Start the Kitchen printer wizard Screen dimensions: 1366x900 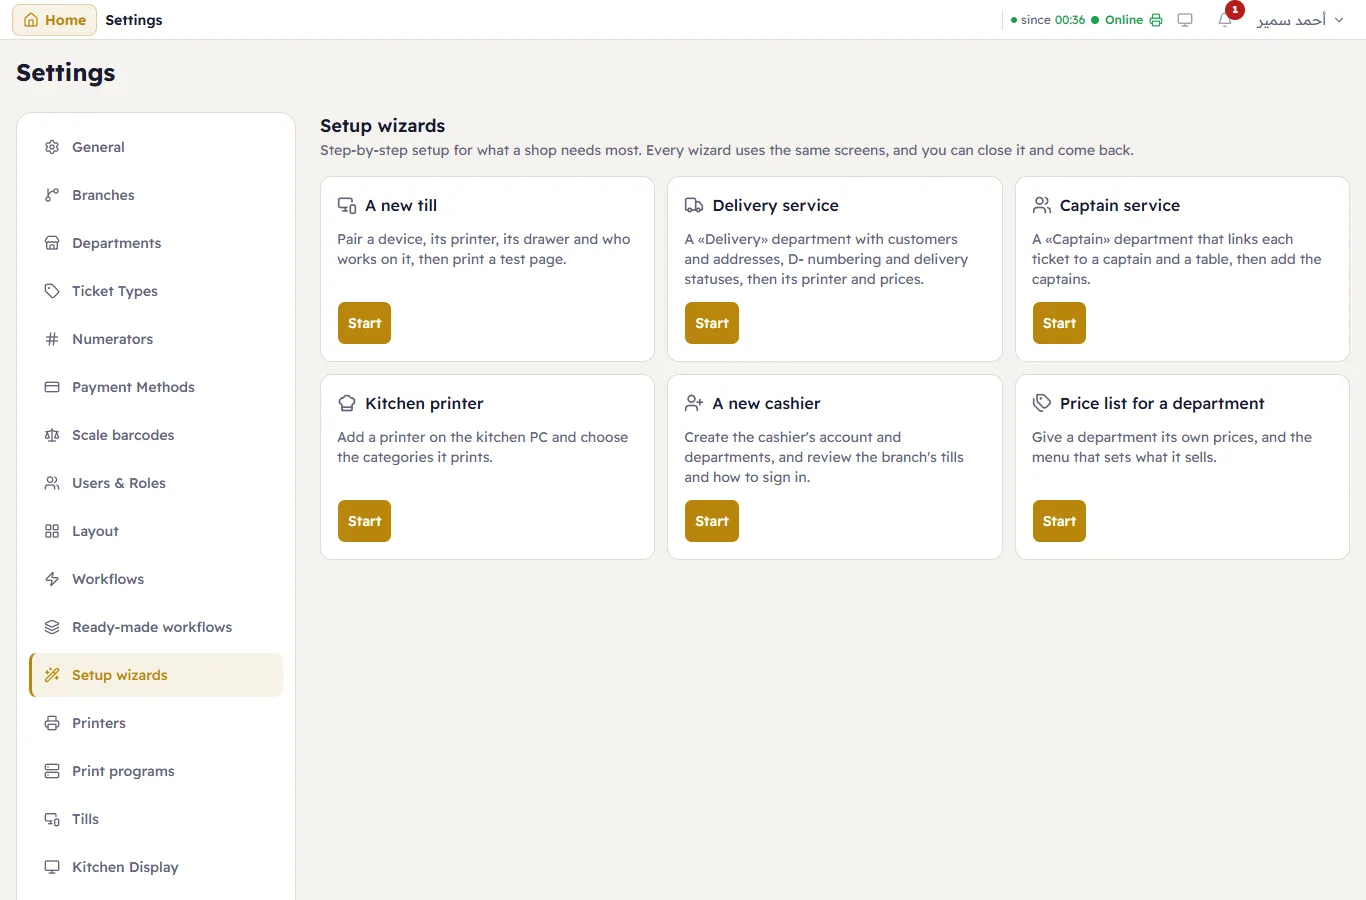pyautogui.click(x=364, y=521)
